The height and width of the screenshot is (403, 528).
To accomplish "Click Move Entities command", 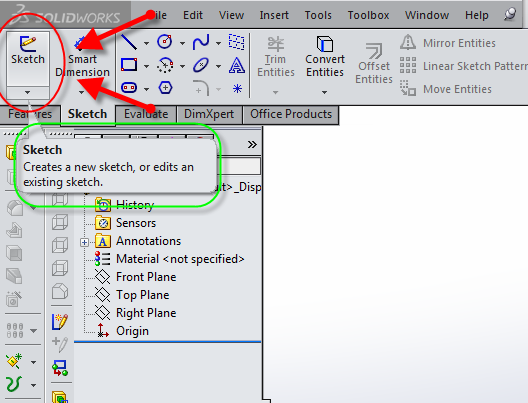I will 446,89.
